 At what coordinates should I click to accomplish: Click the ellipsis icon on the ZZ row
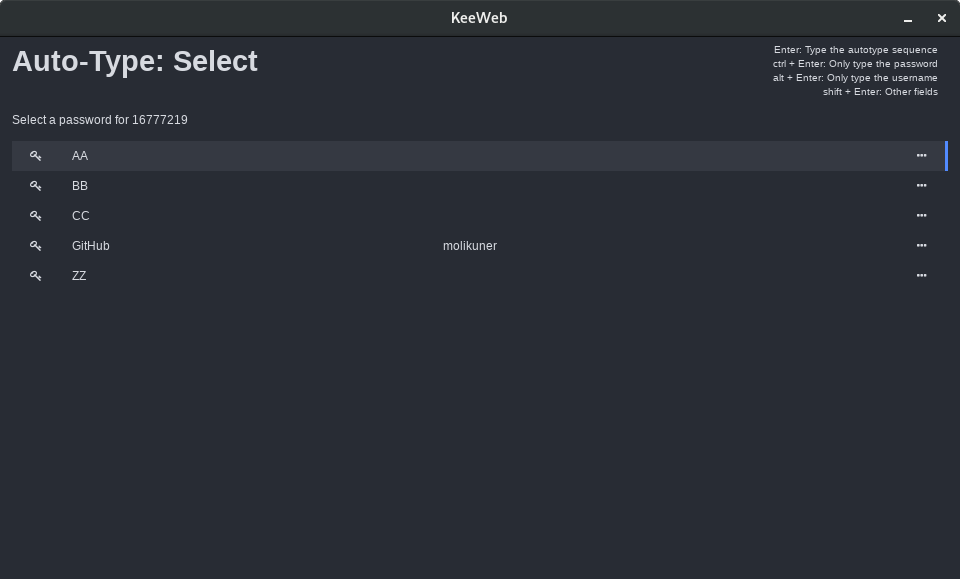click(921, 276)
